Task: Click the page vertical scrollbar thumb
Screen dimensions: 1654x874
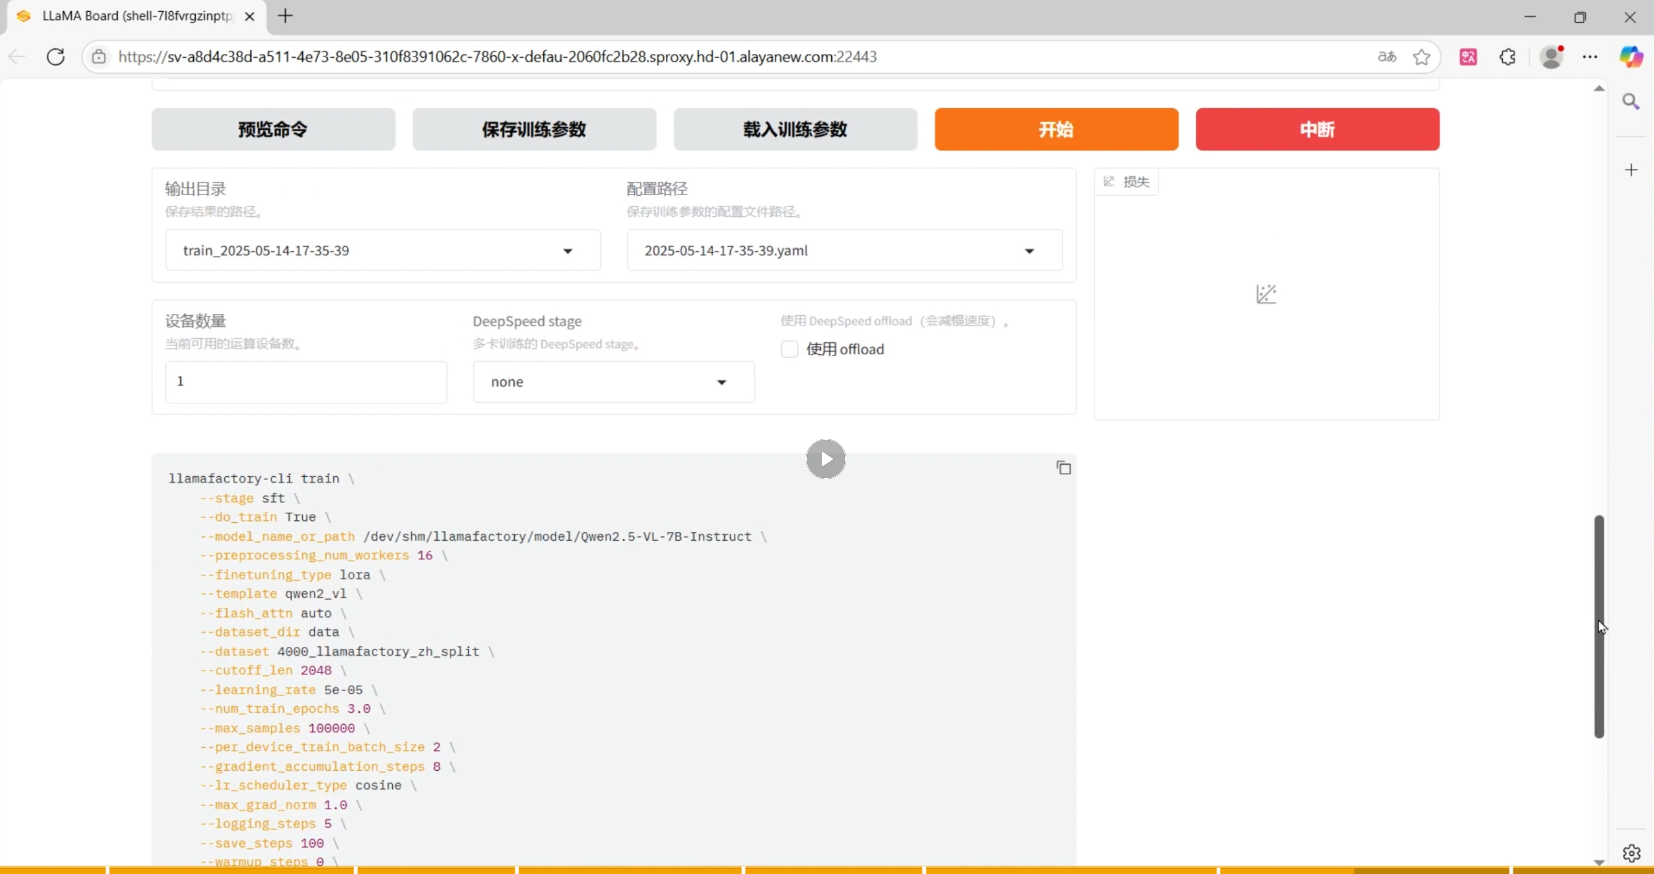Action: (1599, 626)
